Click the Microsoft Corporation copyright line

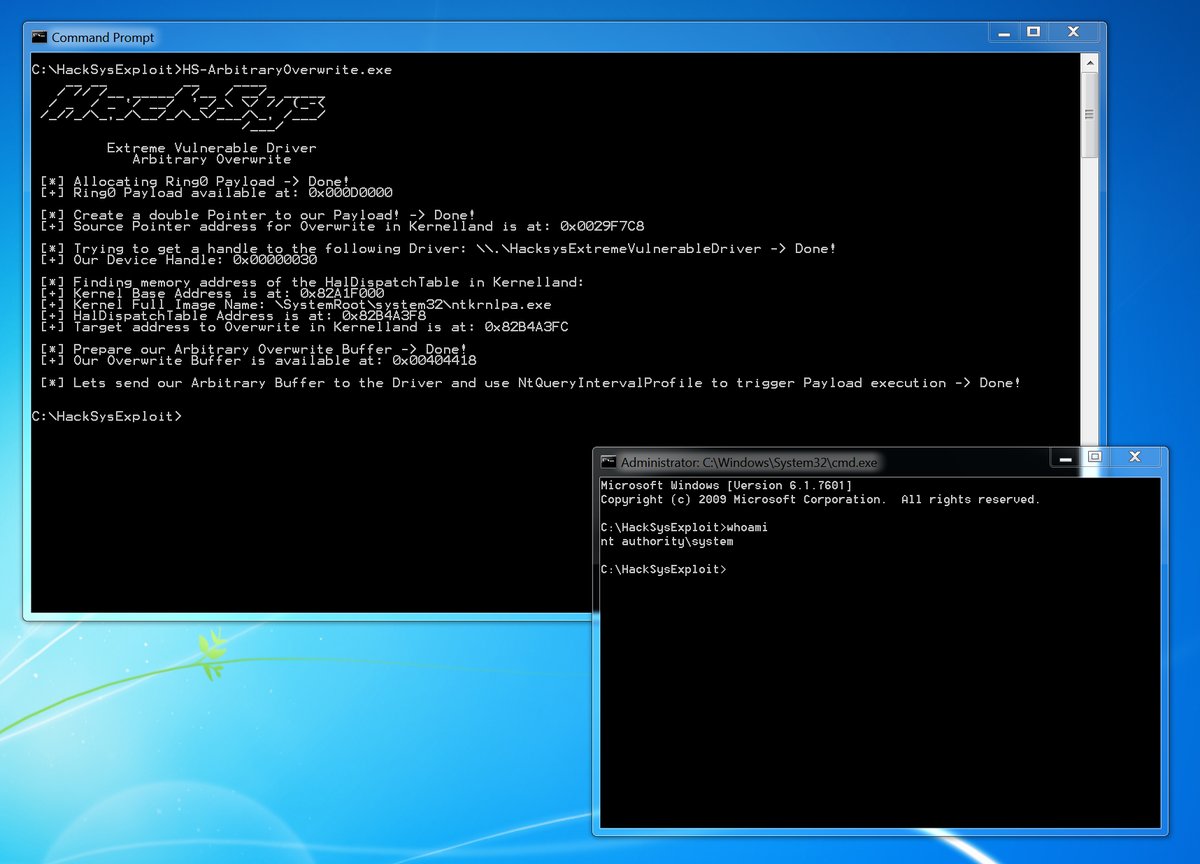pyautogui.click(x=820, y=499)
